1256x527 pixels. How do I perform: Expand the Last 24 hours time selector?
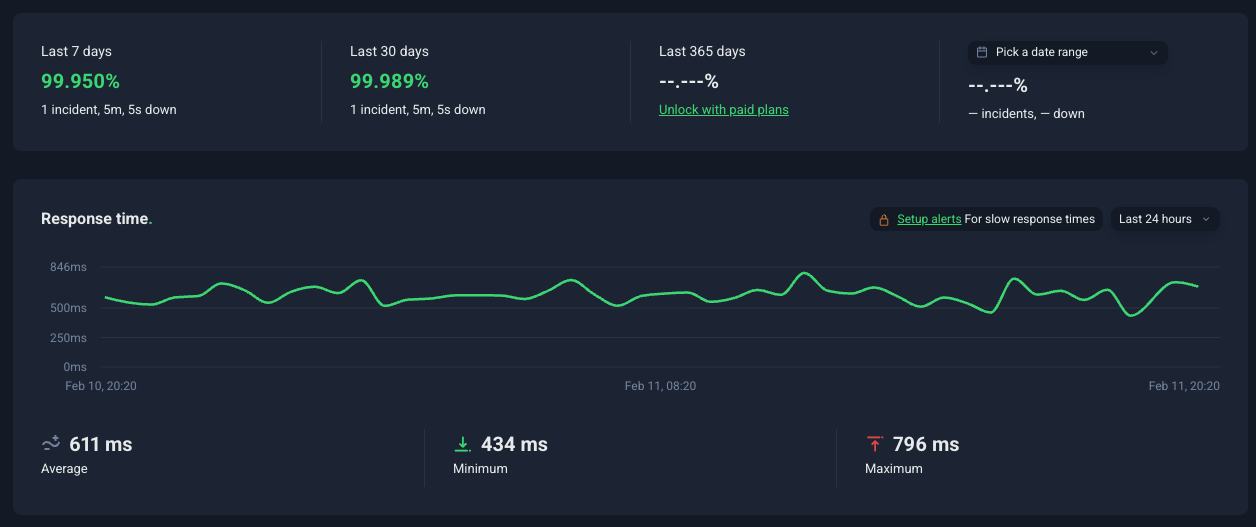point(1164,219)
